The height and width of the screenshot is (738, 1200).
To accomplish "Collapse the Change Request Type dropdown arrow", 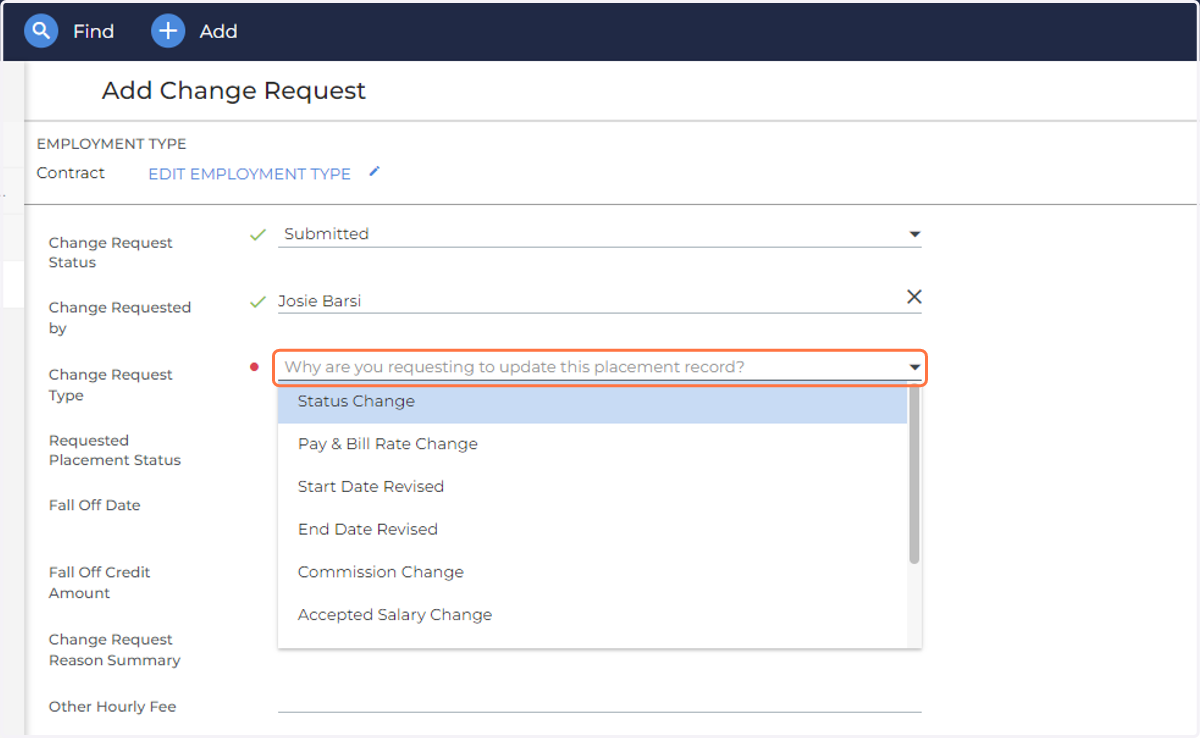I will click(x=914, y=367).
